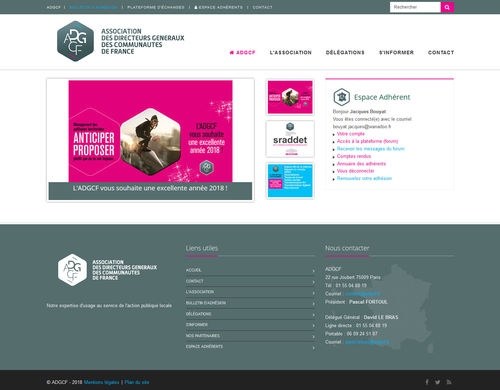Open the RSS feed icon in the footer
Image resolution: width=500 pixels, height=390 pixels.
pos(449,382)
